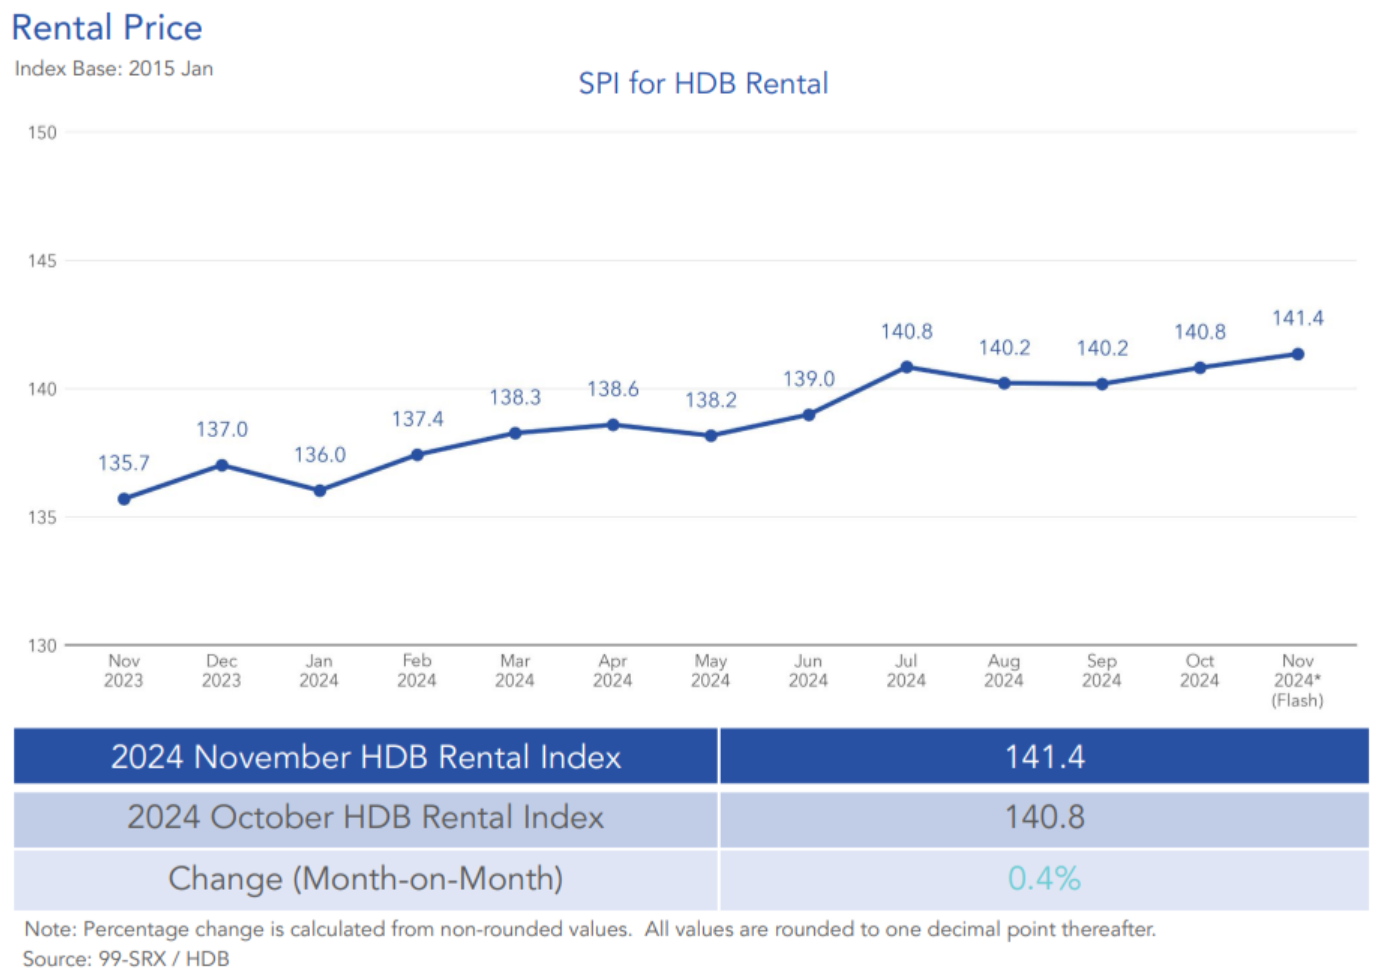This screenshot has width=1386, height=971.
Task: Click the 137.0 value label for Dec 2023
Action: click(222, 429)
